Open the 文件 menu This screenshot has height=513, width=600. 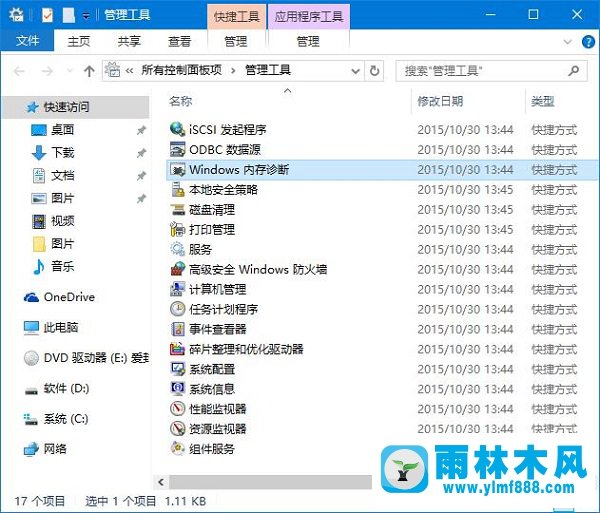[x=27, y=41]
